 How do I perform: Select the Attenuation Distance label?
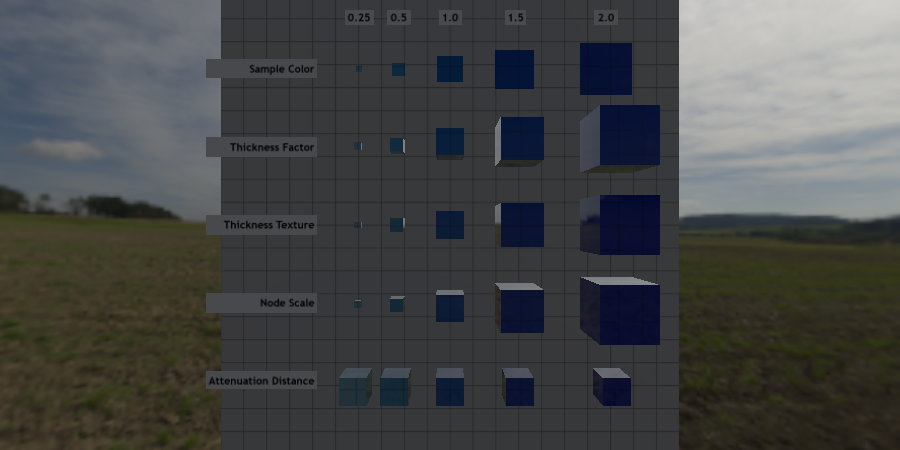click(x=261, y=381)
